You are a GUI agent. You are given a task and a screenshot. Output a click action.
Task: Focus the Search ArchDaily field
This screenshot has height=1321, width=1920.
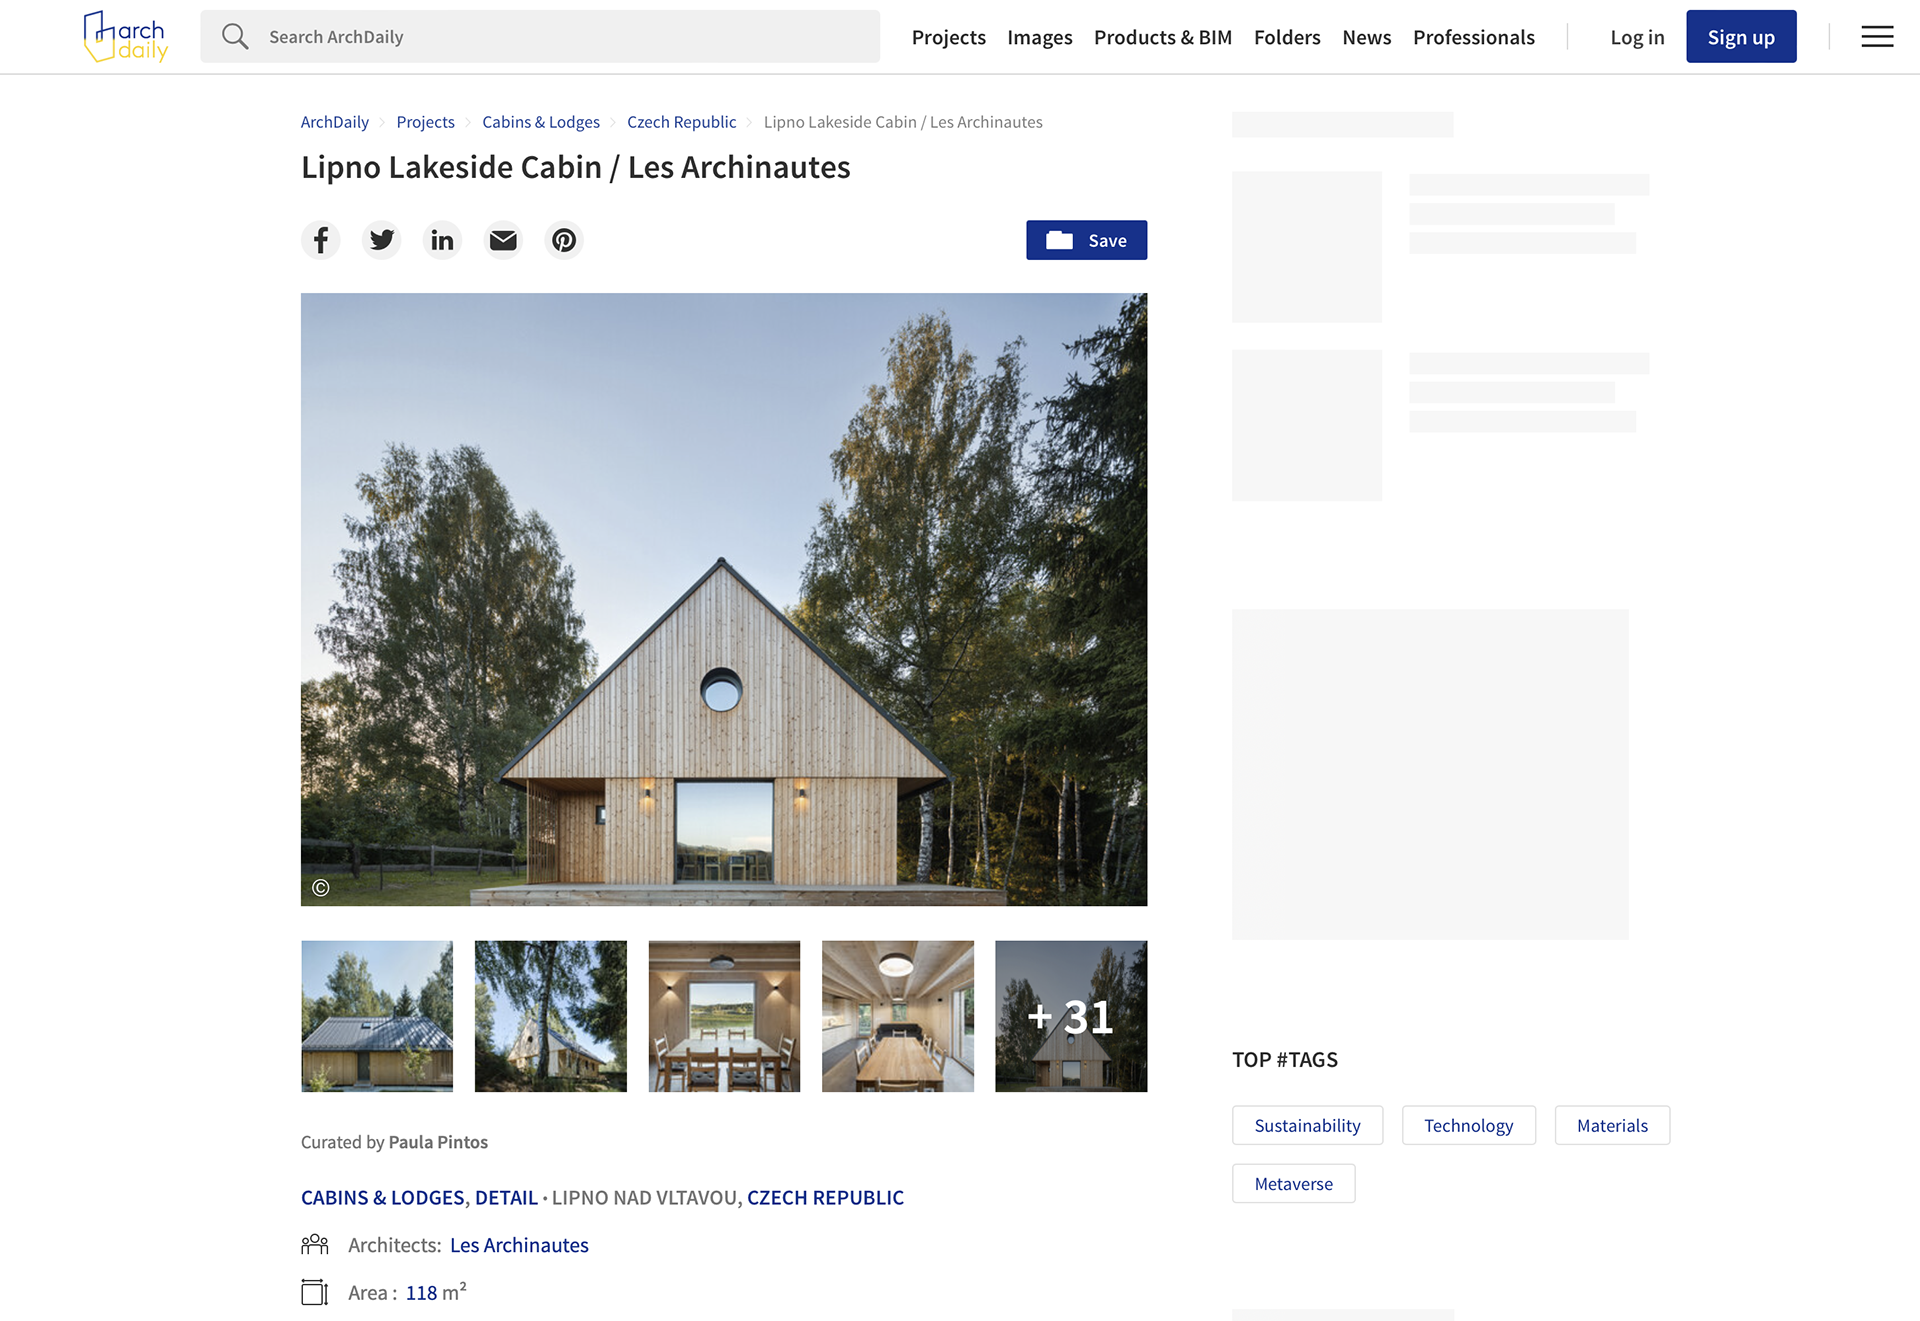coord(540,37)
